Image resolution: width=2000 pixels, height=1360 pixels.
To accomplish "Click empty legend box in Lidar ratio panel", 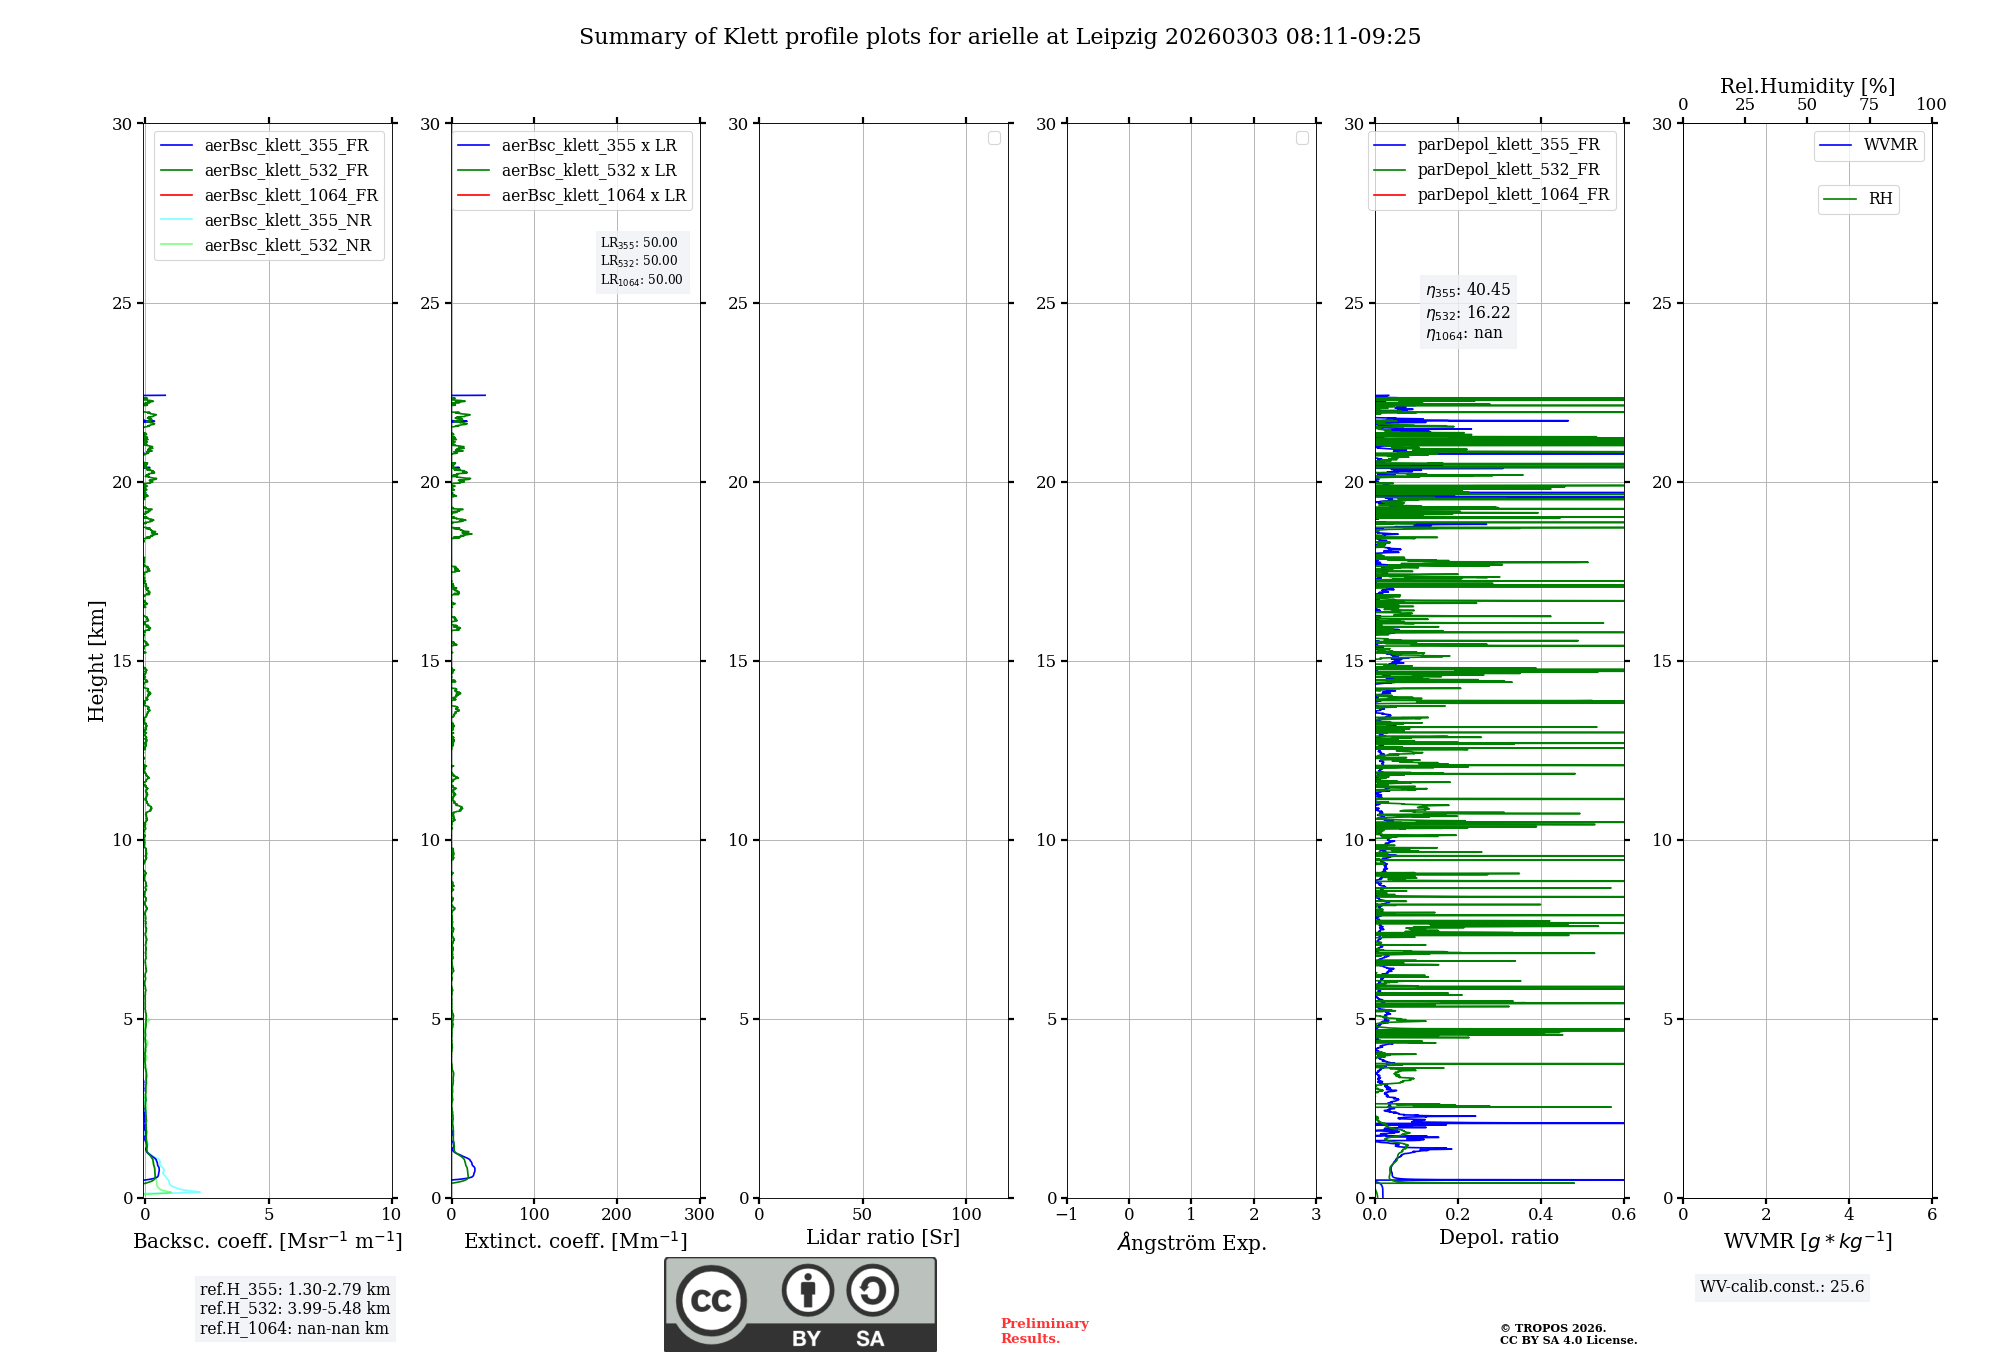I will [x=994, y=138].
